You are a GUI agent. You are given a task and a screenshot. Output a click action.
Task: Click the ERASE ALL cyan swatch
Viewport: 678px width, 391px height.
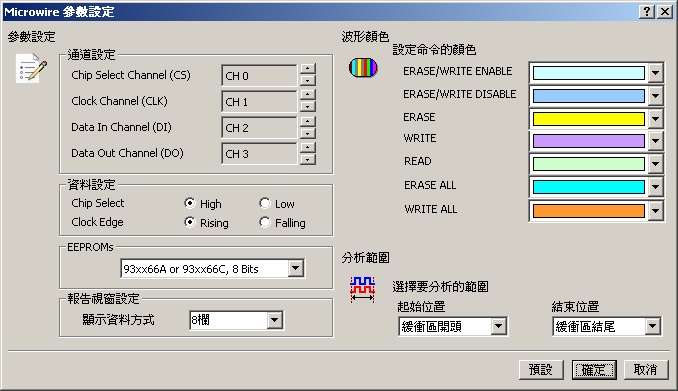coord(588,187)
